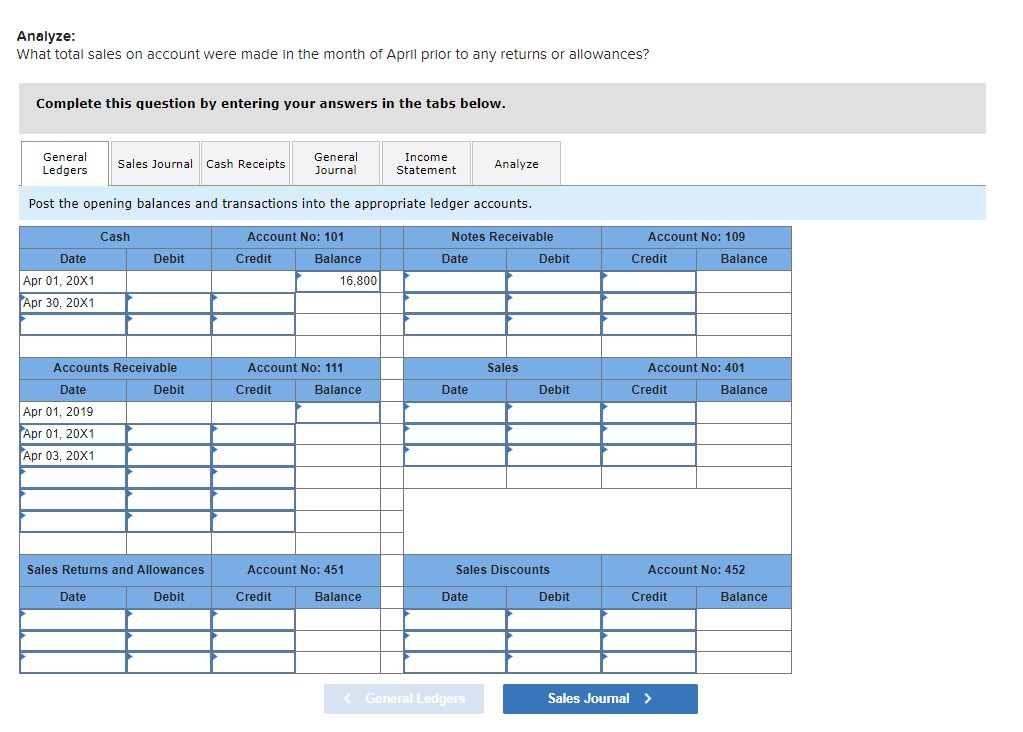
Task: Click the Cash credit field for Apr 30
Action: [253, 303]
